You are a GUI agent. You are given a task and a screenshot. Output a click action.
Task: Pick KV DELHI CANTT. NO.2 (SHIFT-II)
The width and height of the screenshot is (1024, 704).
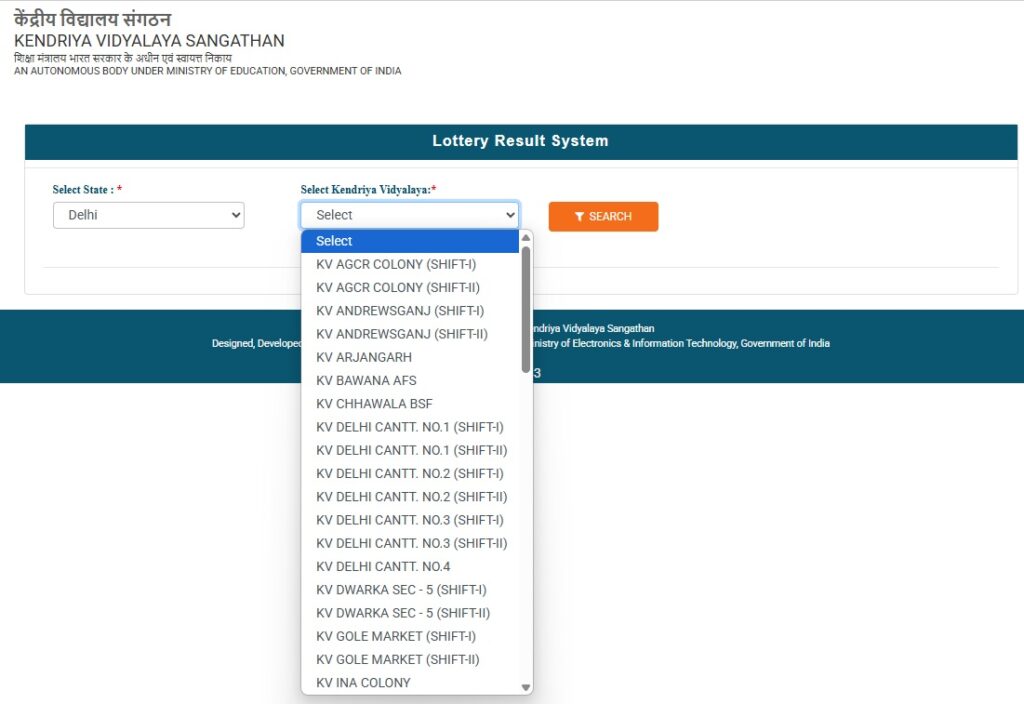point(409,496)
